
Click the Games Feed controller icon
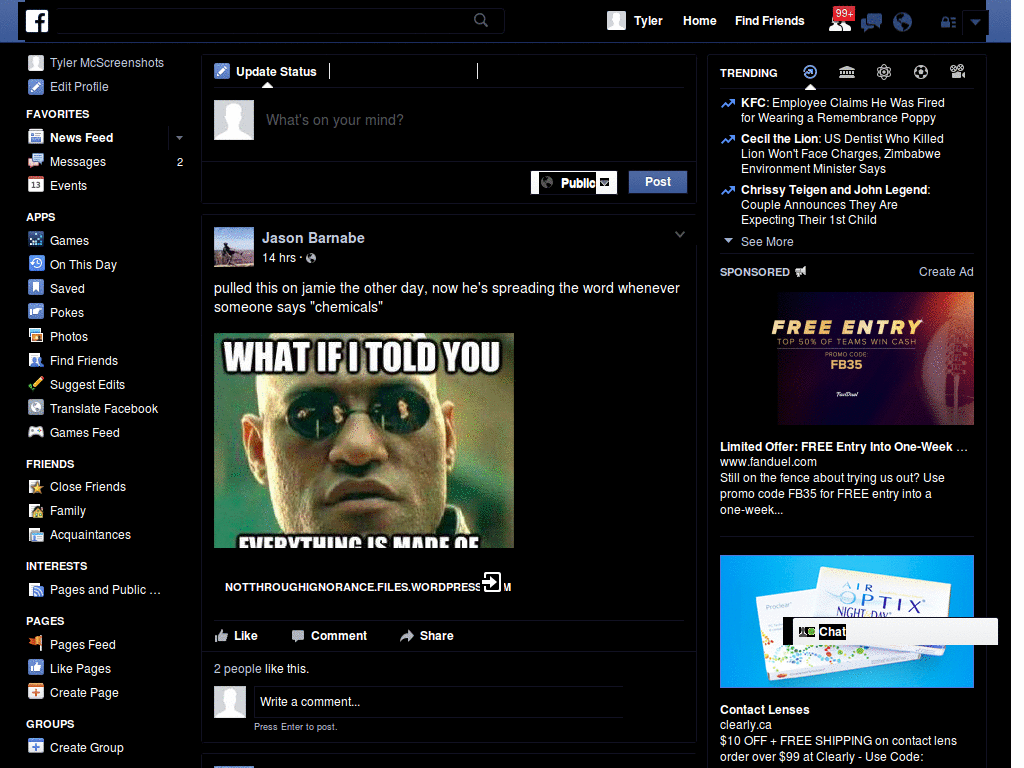[x=36, y=432]
